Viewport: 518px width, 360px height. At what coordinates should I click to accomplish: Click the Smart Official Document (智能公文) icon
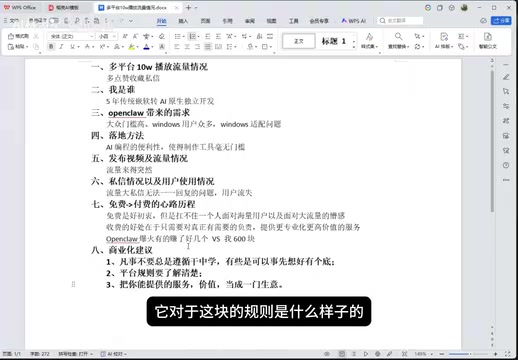coord(488,41)
